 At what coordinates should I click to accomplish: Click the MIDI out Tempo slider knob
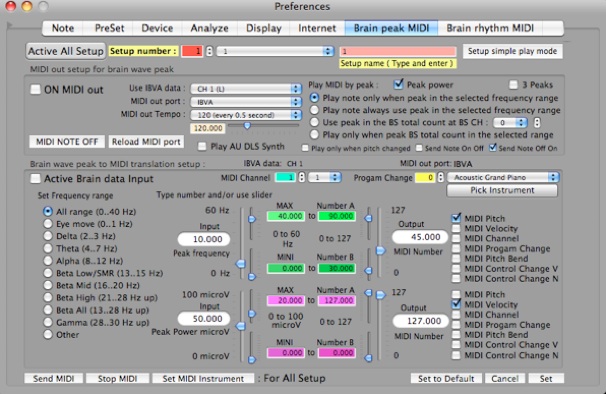click(x=247, y=125)
